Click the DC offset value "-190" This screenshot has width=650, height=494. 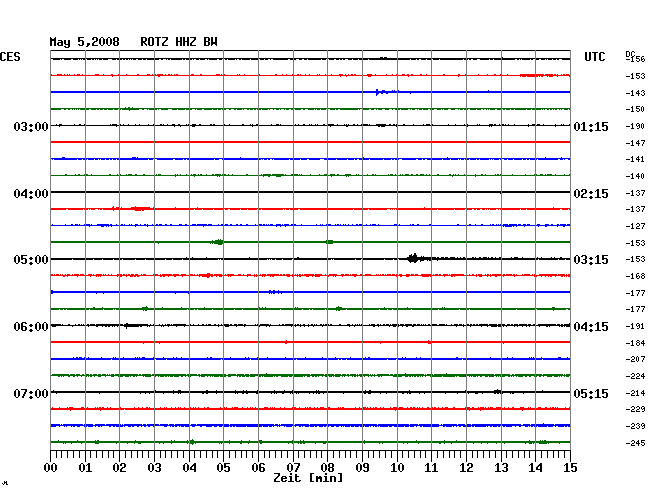pos(635,126)
